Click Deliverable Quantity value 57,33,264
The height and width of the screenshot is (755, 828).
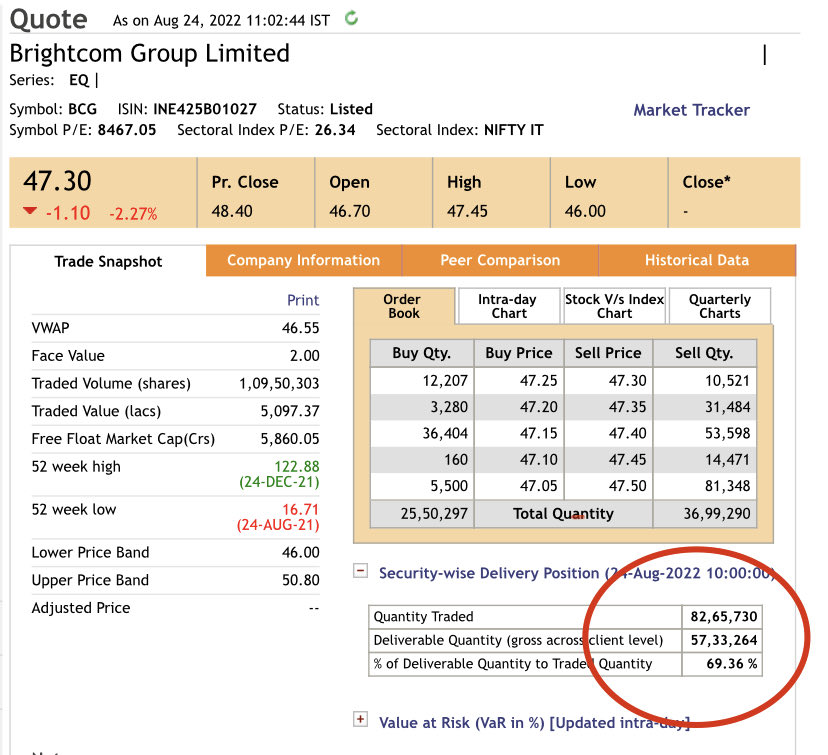pos(723,640)
